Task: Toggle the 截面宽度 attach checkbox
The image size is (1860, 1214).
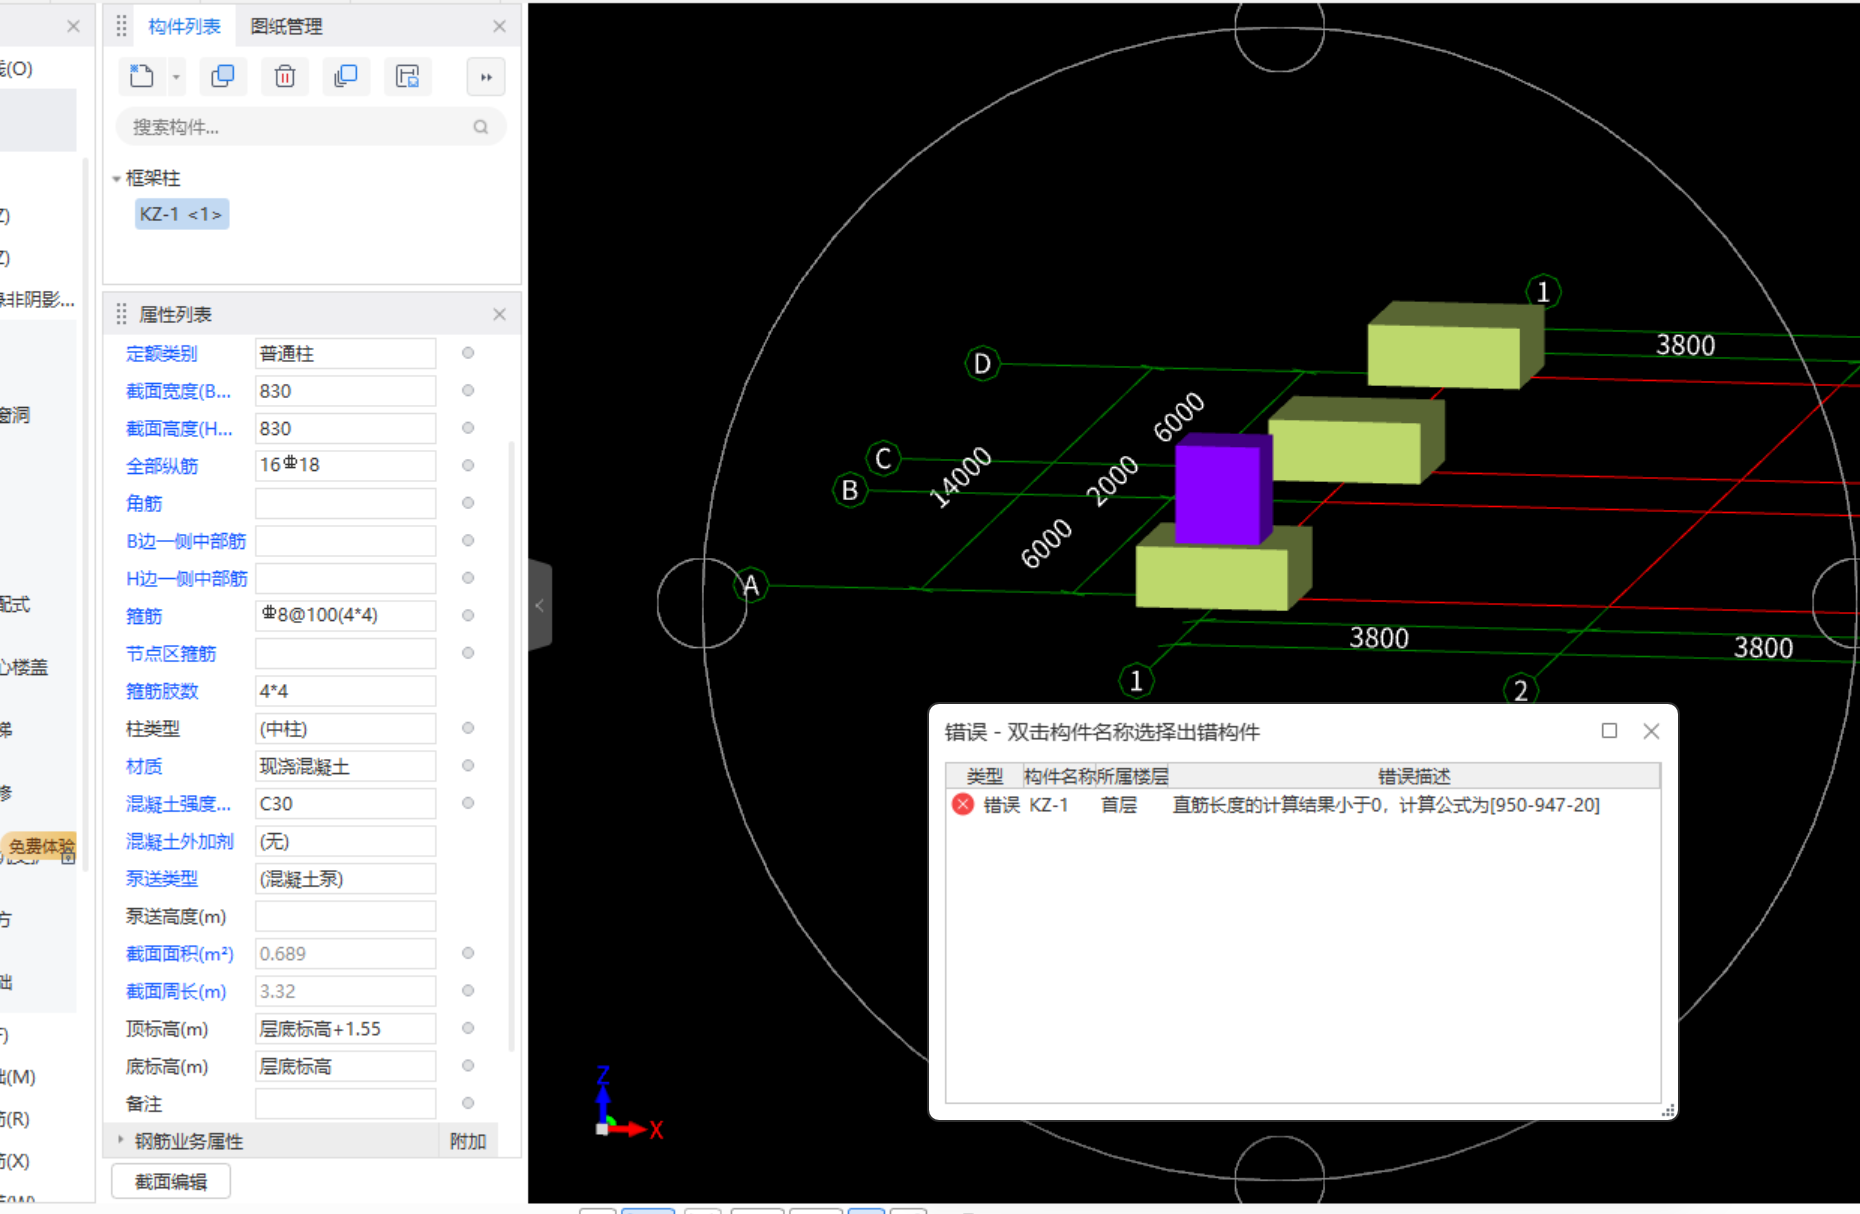Action: pos(467,391)
